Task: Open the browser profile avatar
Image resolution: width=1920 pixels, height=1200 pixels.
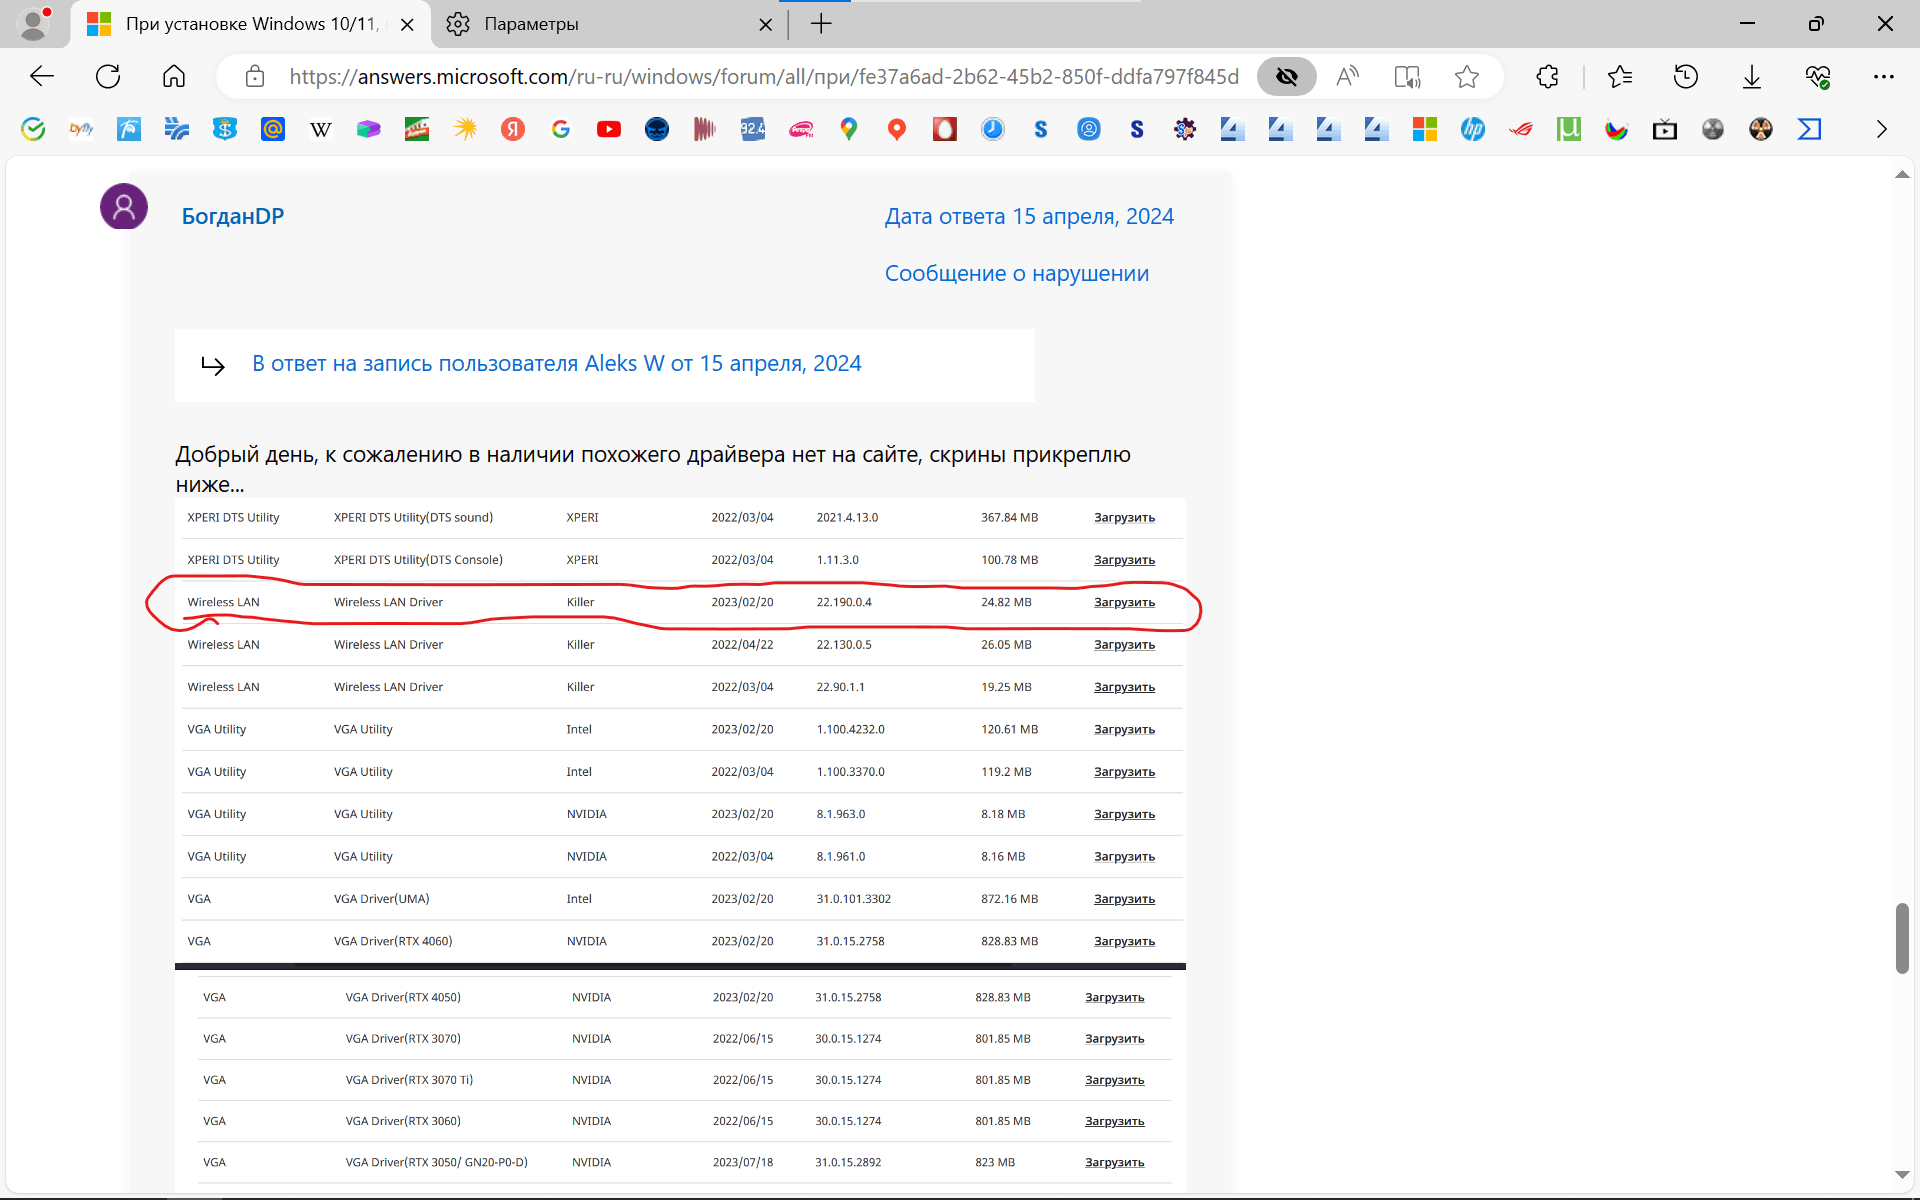Action: pos(33,24)
